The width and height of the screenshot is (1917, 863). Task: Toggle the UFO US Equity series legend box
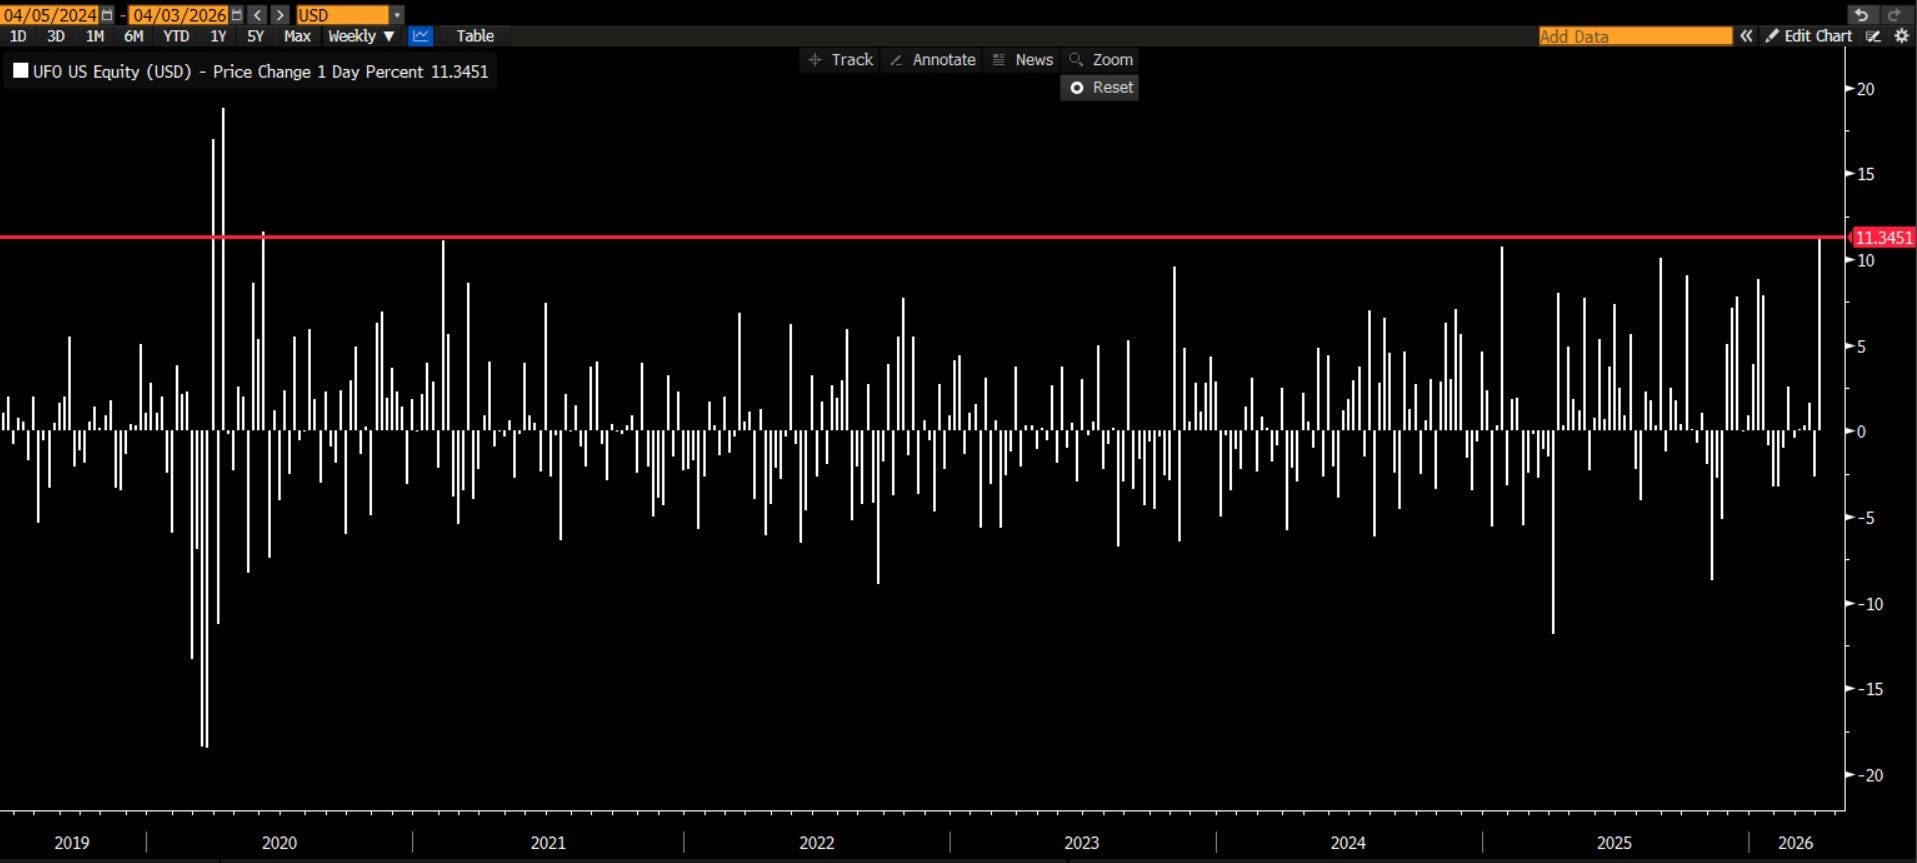[20, 71]
